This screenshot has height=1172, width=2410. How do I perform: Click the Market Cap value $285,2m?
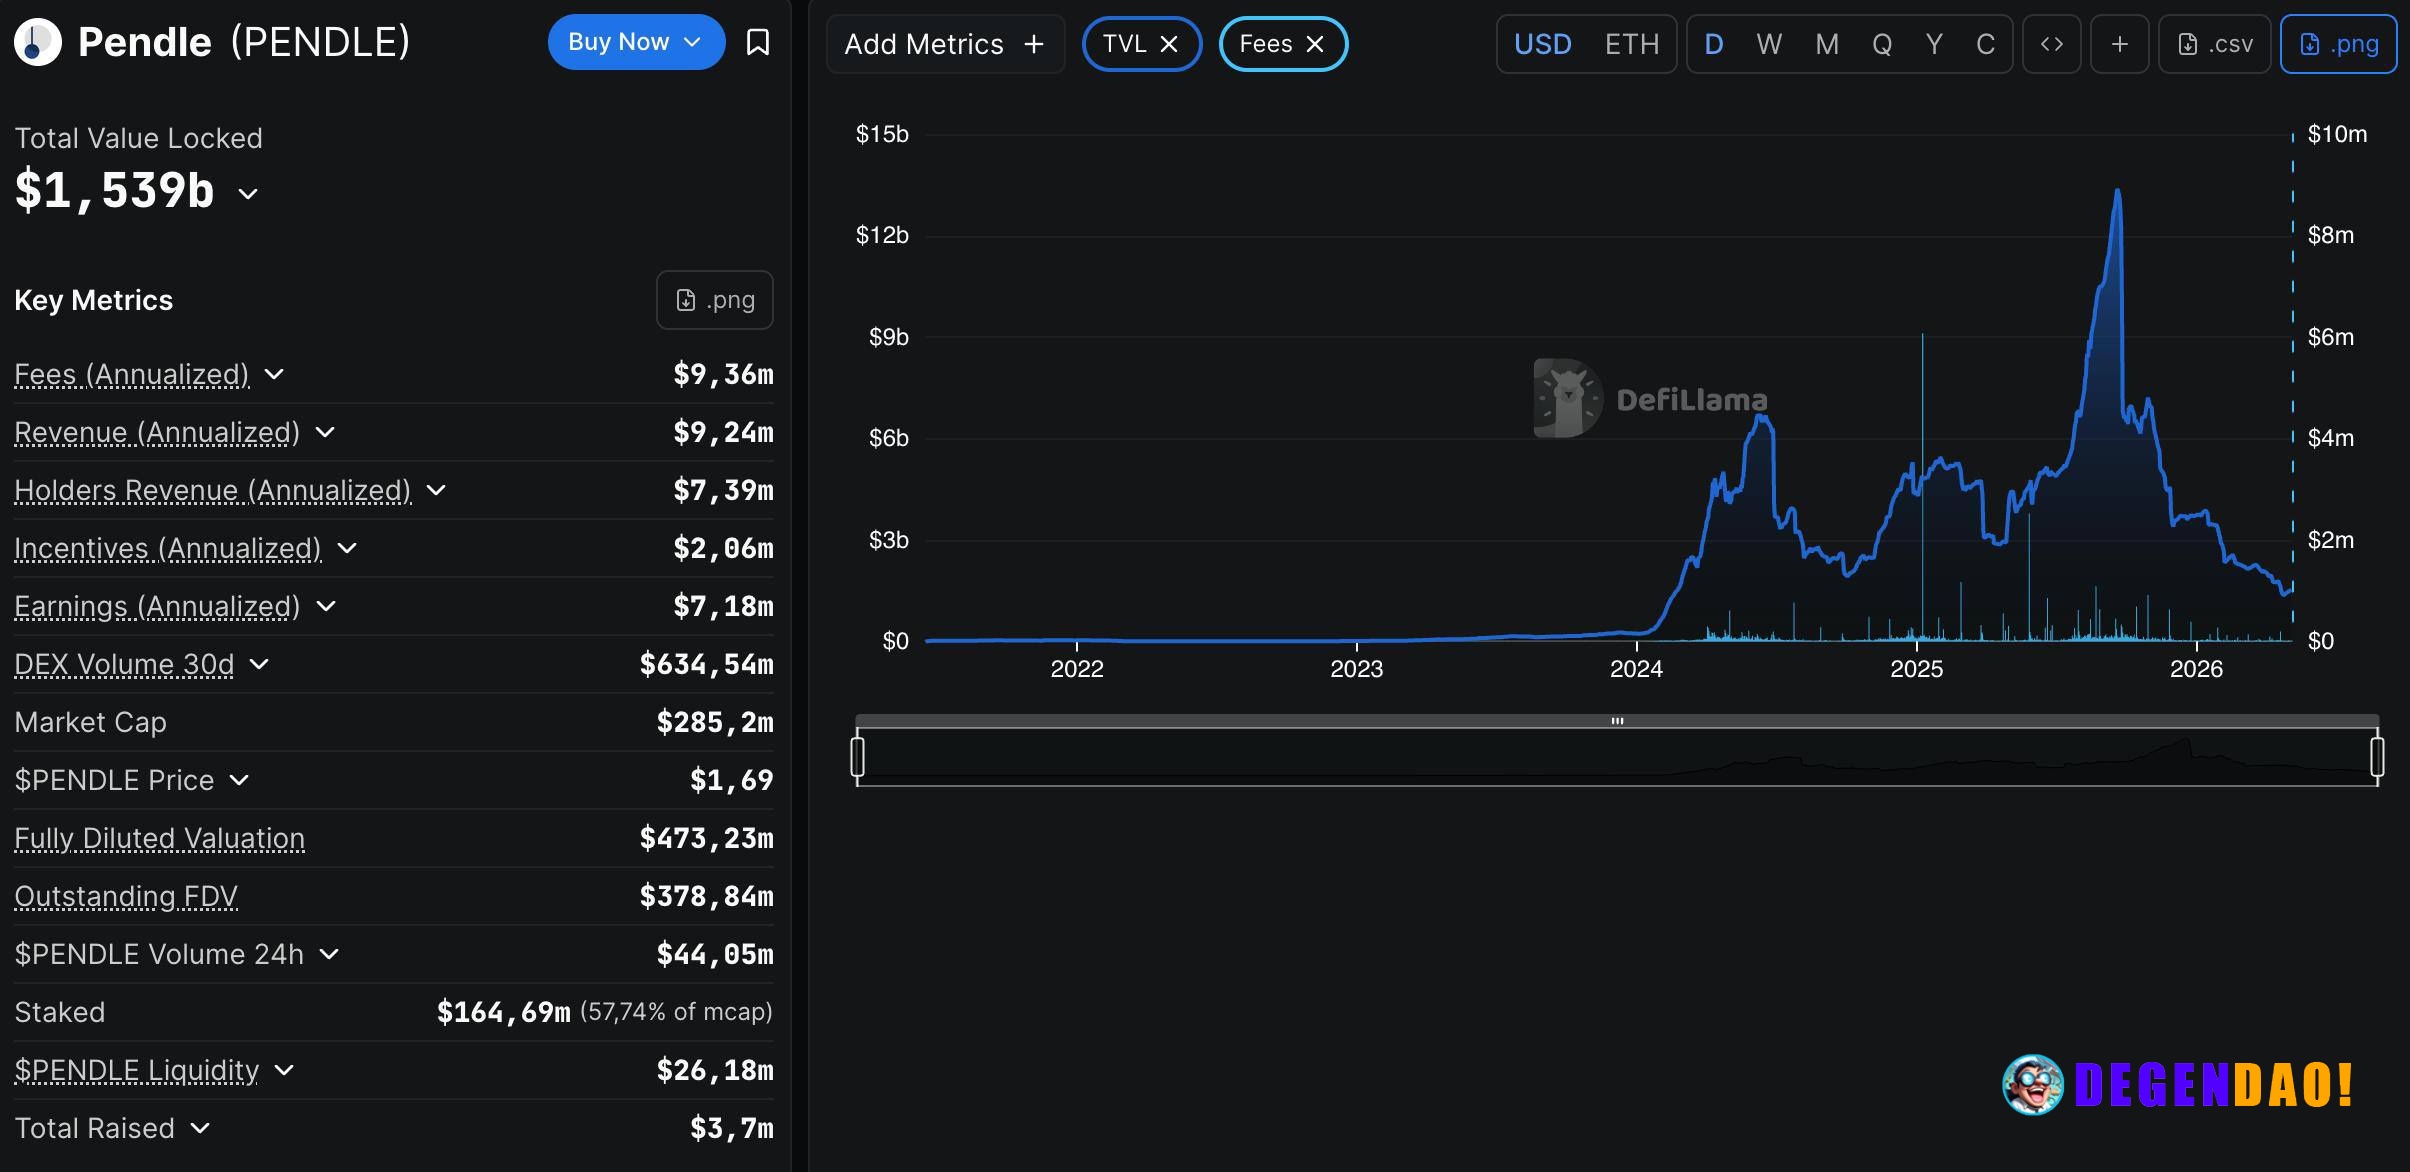(715, 722)
